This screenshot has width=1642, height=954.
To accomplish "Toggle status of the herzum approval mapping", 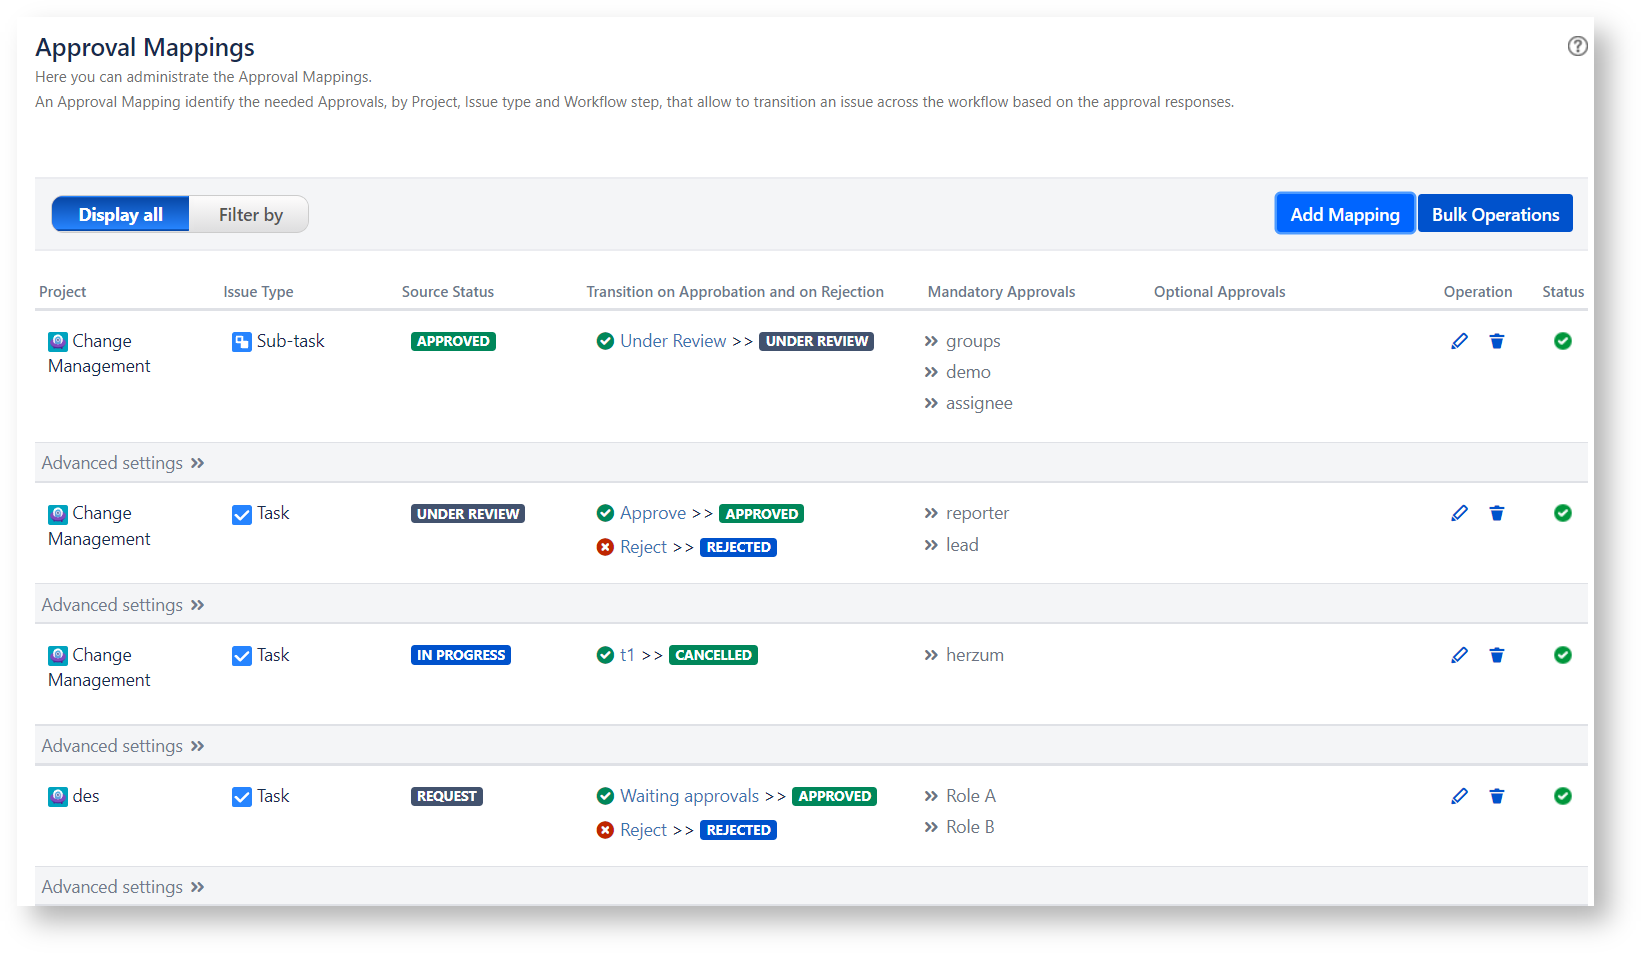I will (1562, 655).
